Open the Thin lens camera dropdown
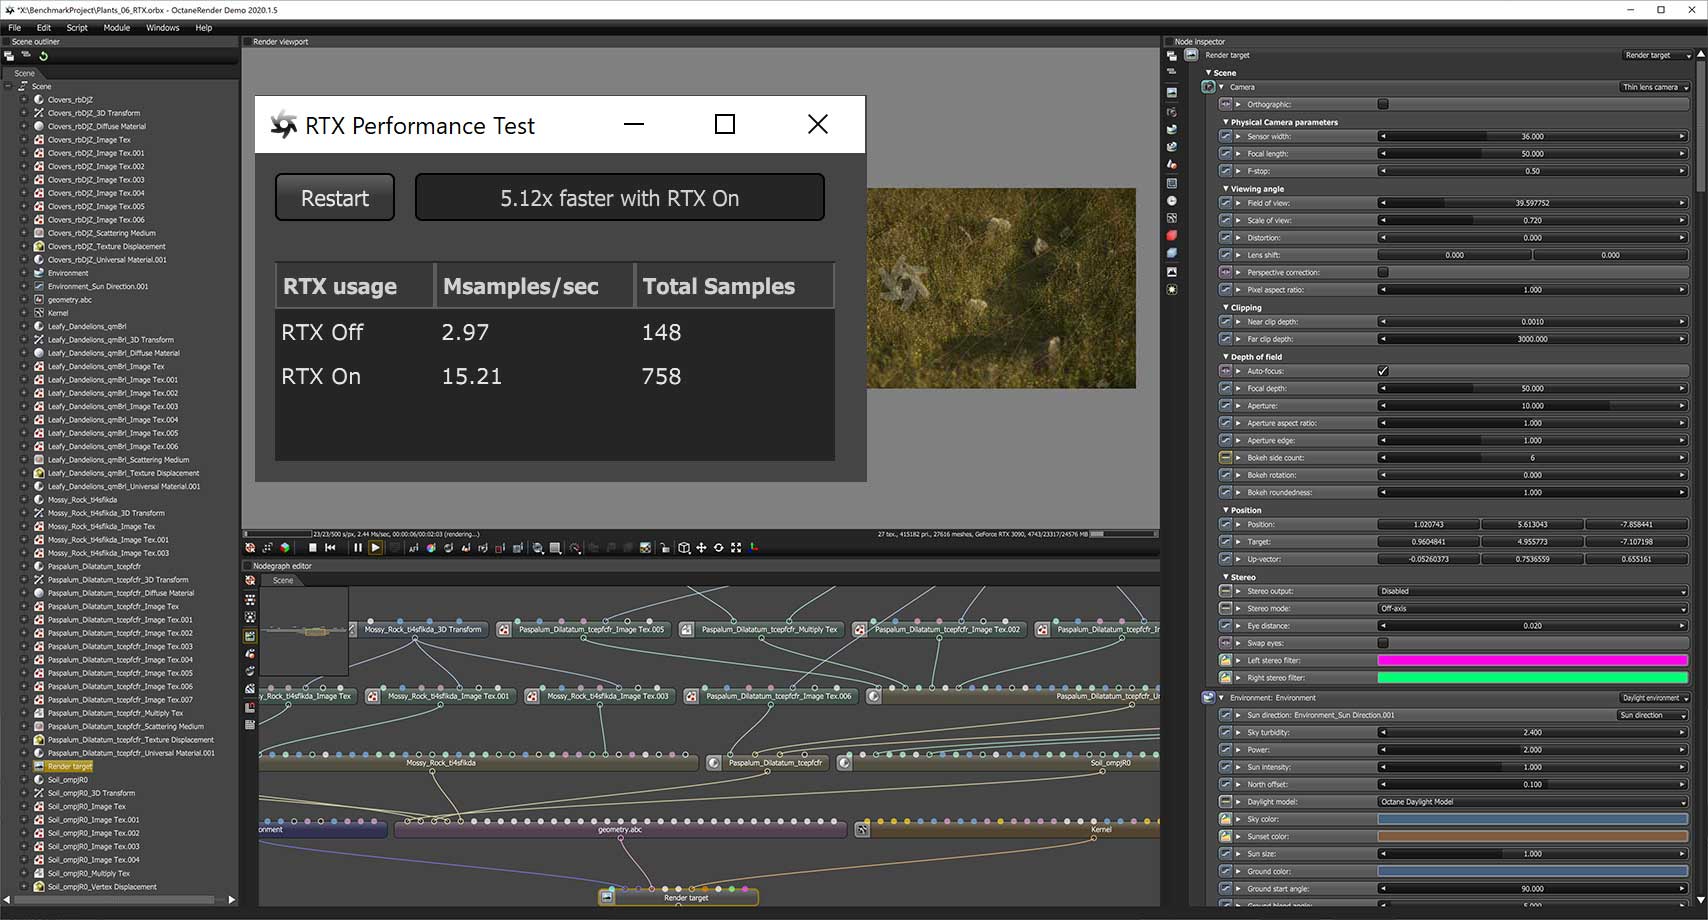This screenshot has height=920, width=1708. [x=1655, y=87]
